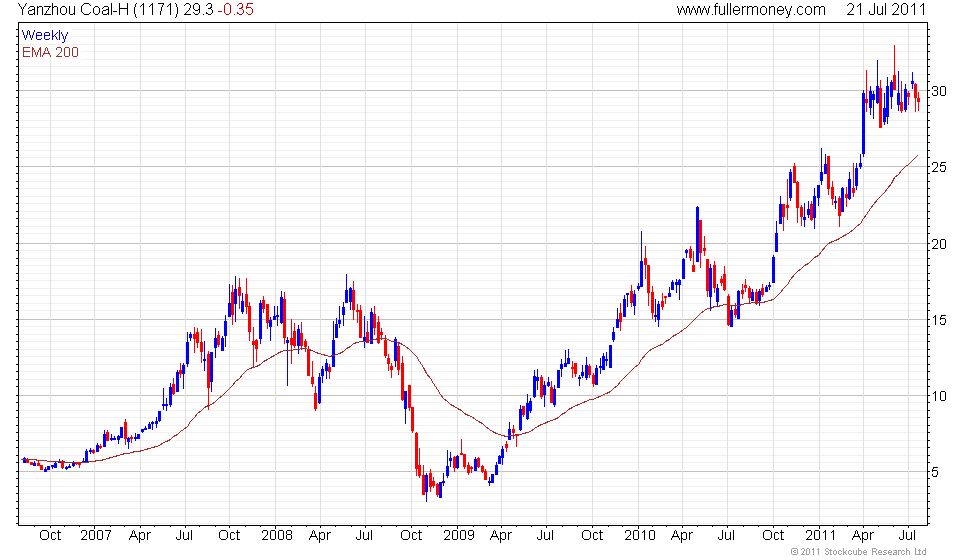Click the date '21 Jul 2011'
This screenshot has height=560, width=980.
886,10
